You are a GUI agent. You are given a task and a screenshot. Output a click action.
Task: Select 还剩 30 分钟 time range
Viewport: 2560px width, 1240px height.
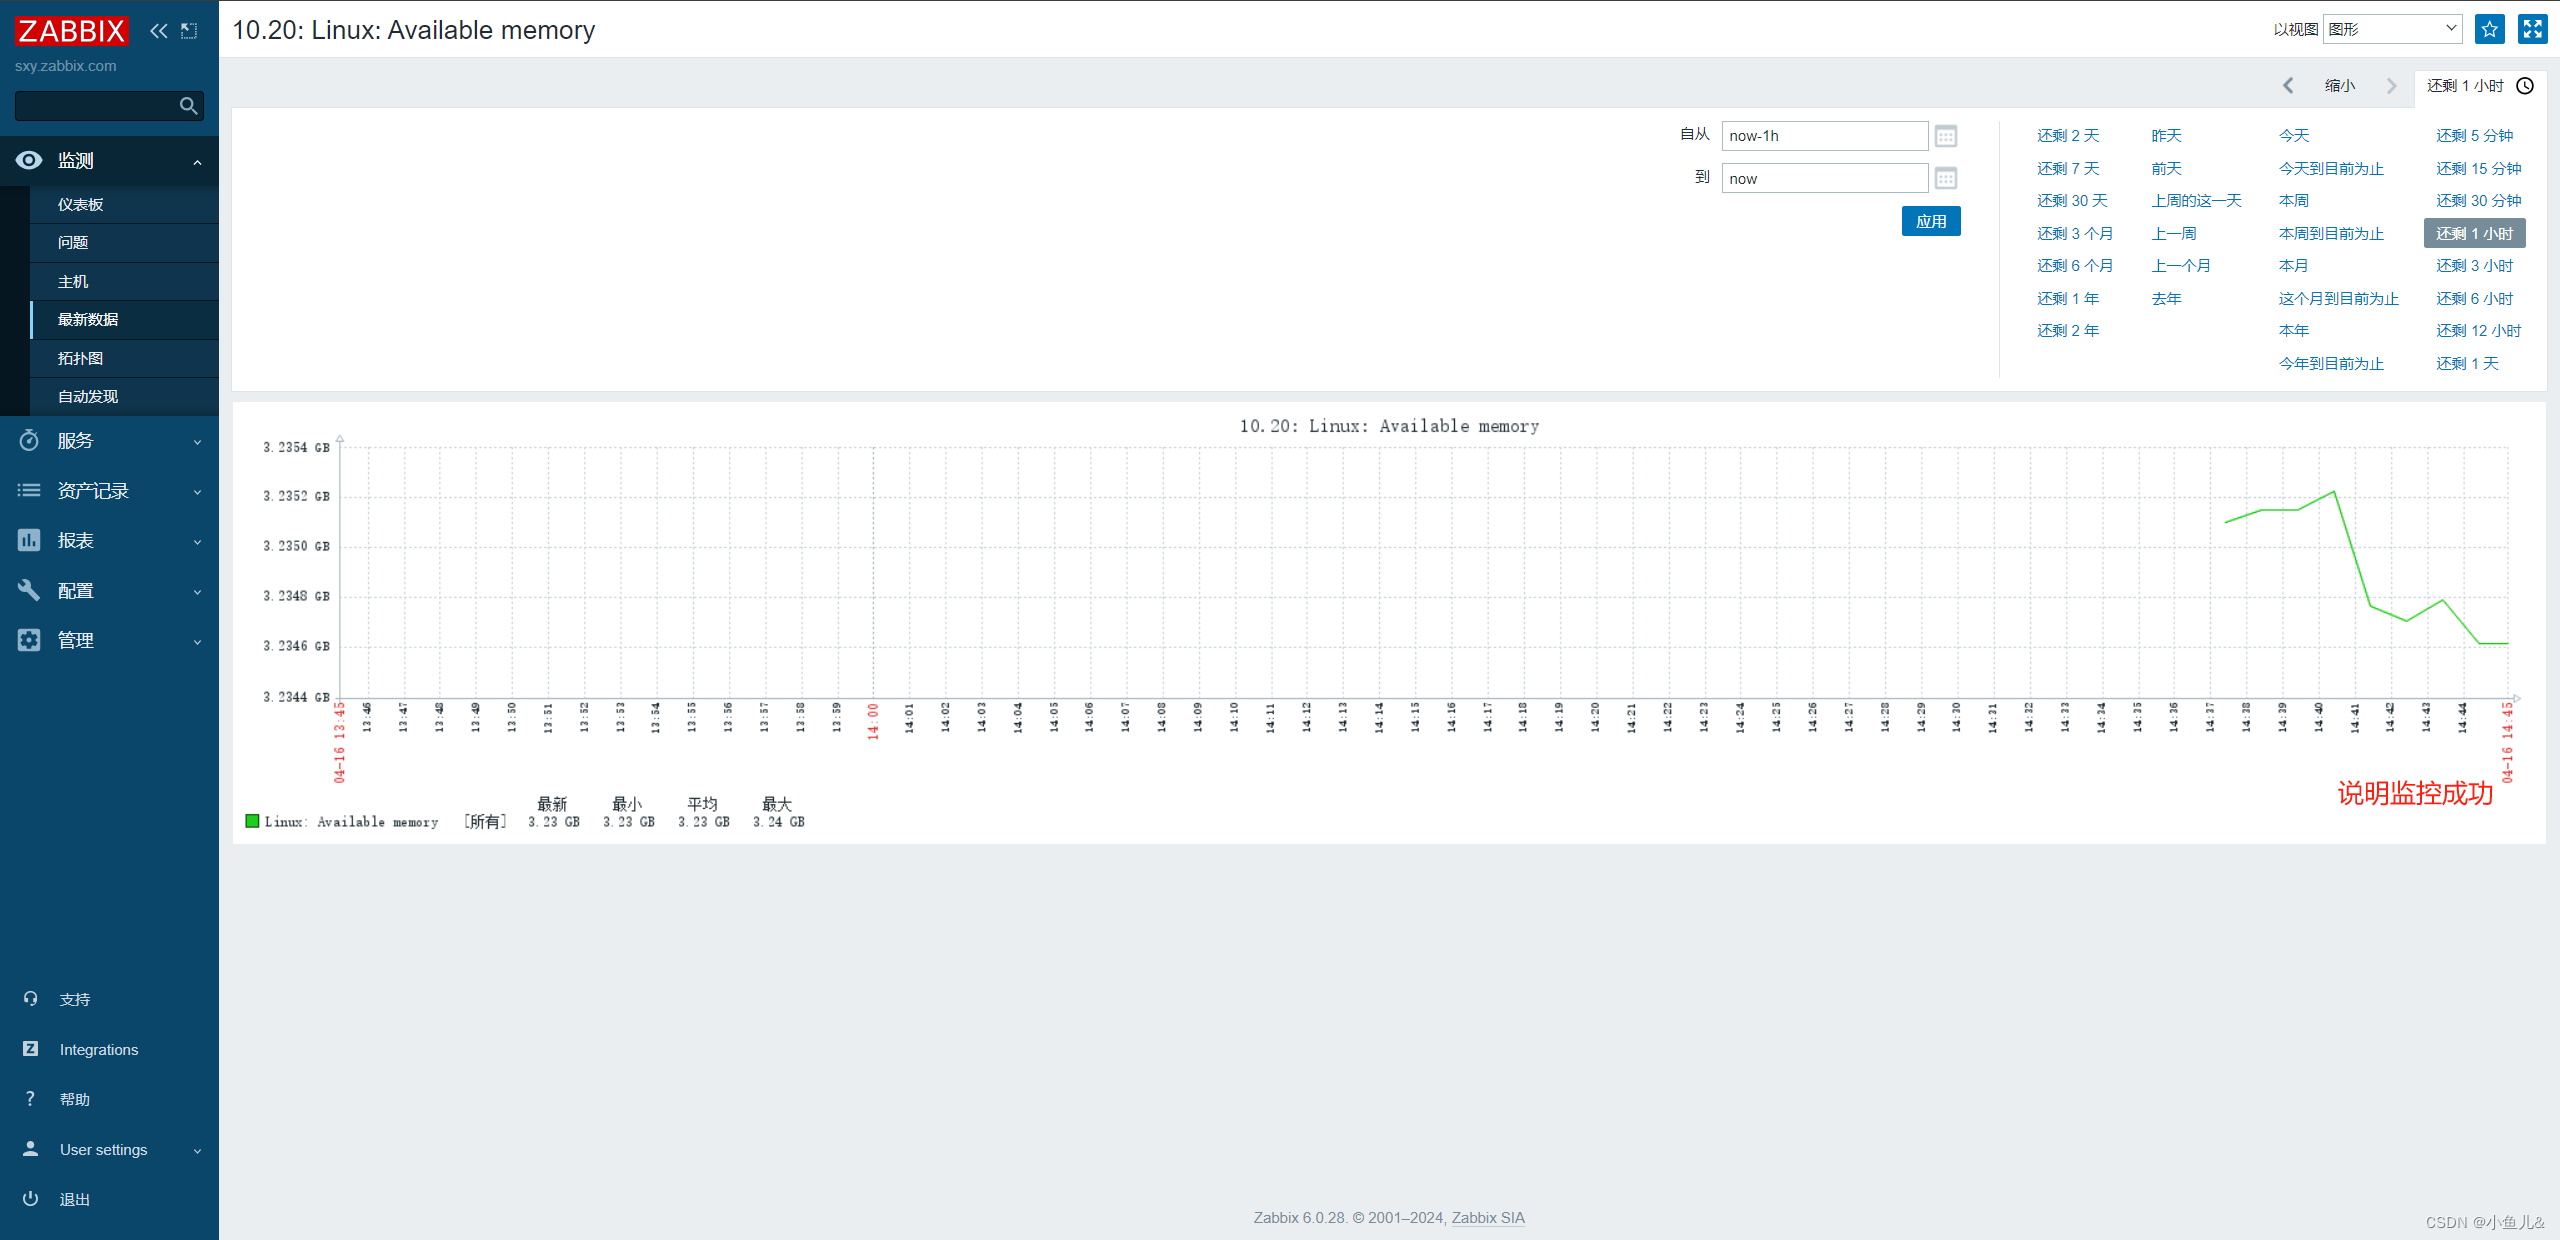pyautogui.click(x=2478, y=201)
